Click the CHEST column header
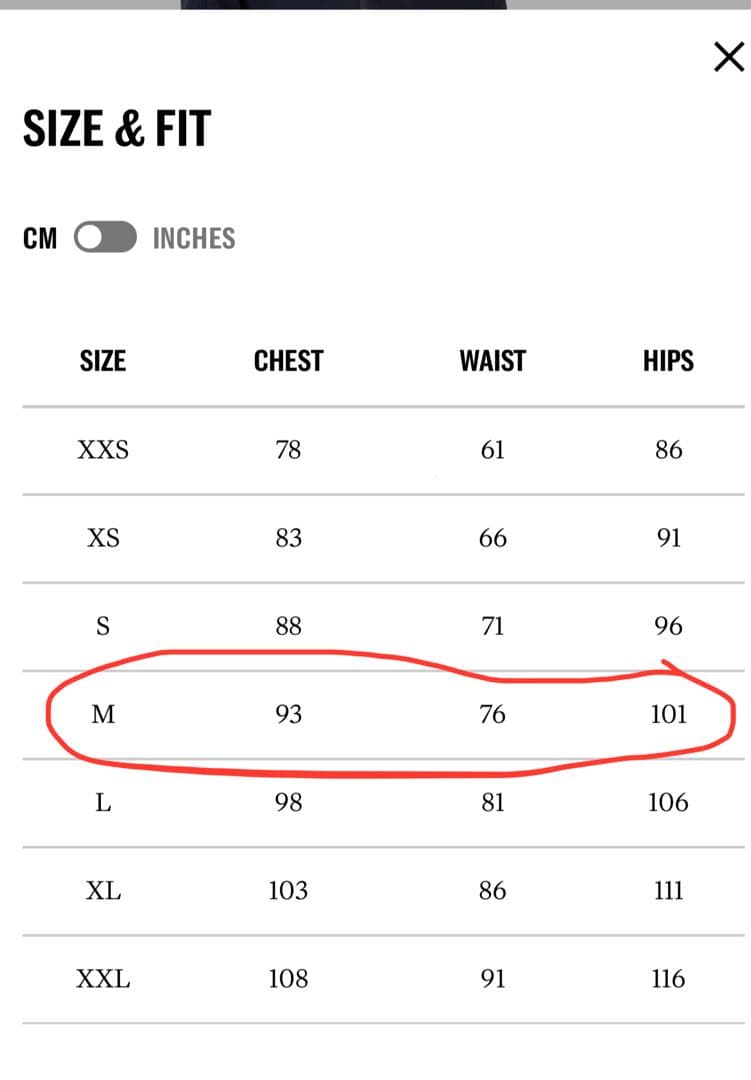 pyautogui.click(x=288, y=360)
